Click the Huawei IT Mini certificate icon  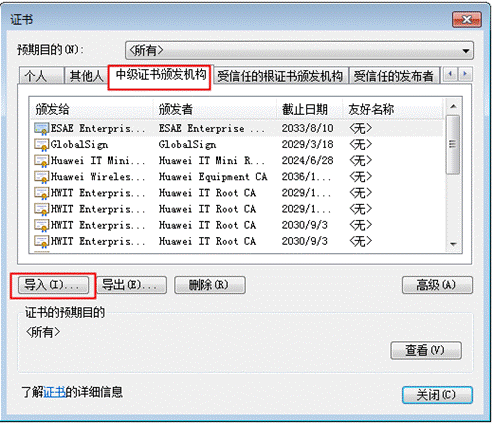tap(41, 161)
